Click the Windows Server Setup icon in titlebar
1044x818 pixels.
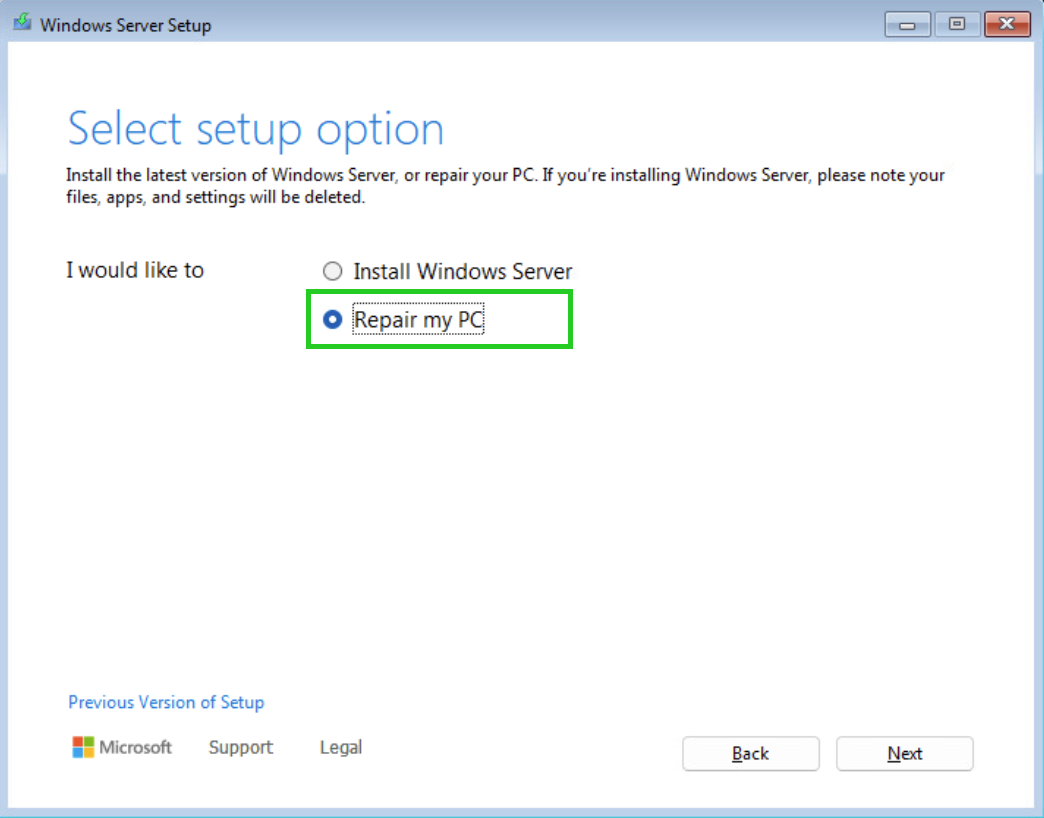21,20
